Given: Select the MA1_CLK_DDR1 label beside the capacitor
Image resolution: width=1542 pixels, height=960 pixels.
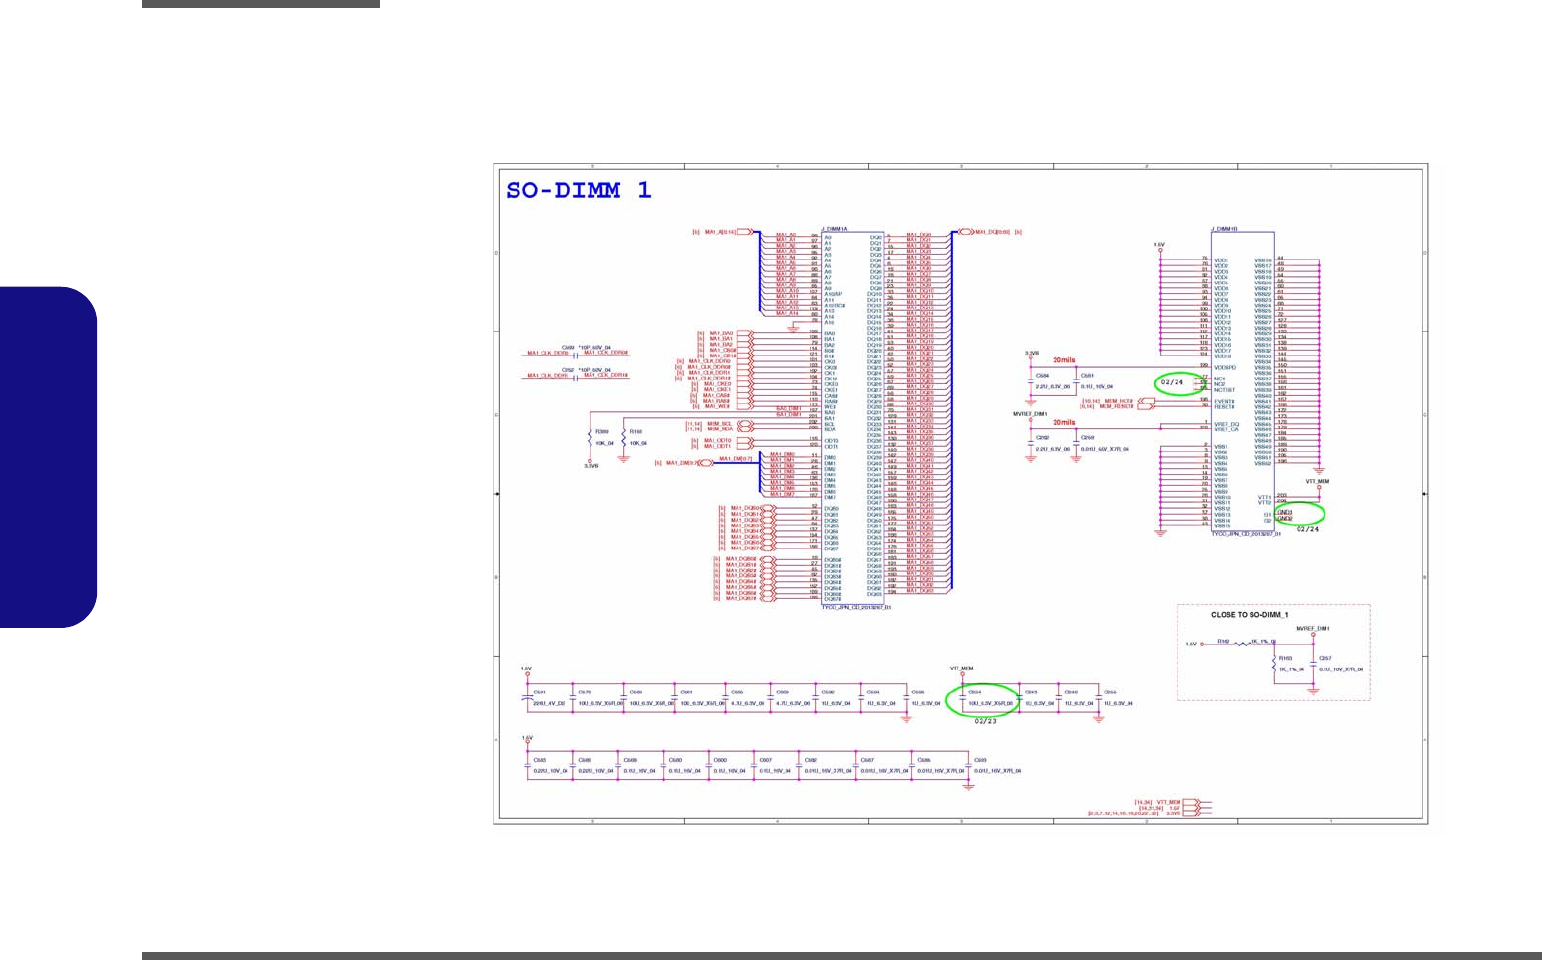Looking at the screenshot, I should (x=547, y=376).
